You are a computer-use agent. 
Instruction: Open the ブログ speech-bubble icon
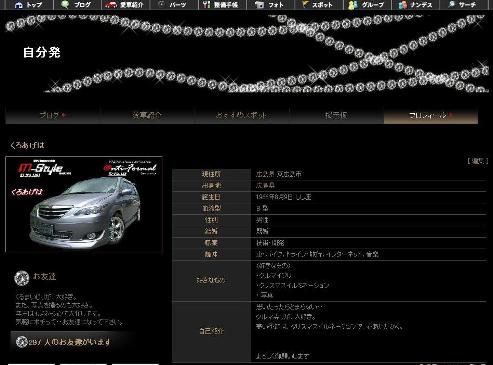click(x=65, y=5)
